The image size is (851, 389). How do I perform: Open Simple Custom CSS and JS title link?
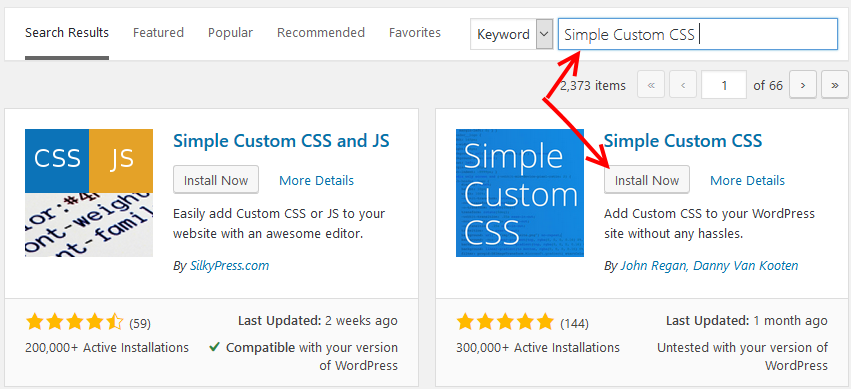[x=281, y=141]
